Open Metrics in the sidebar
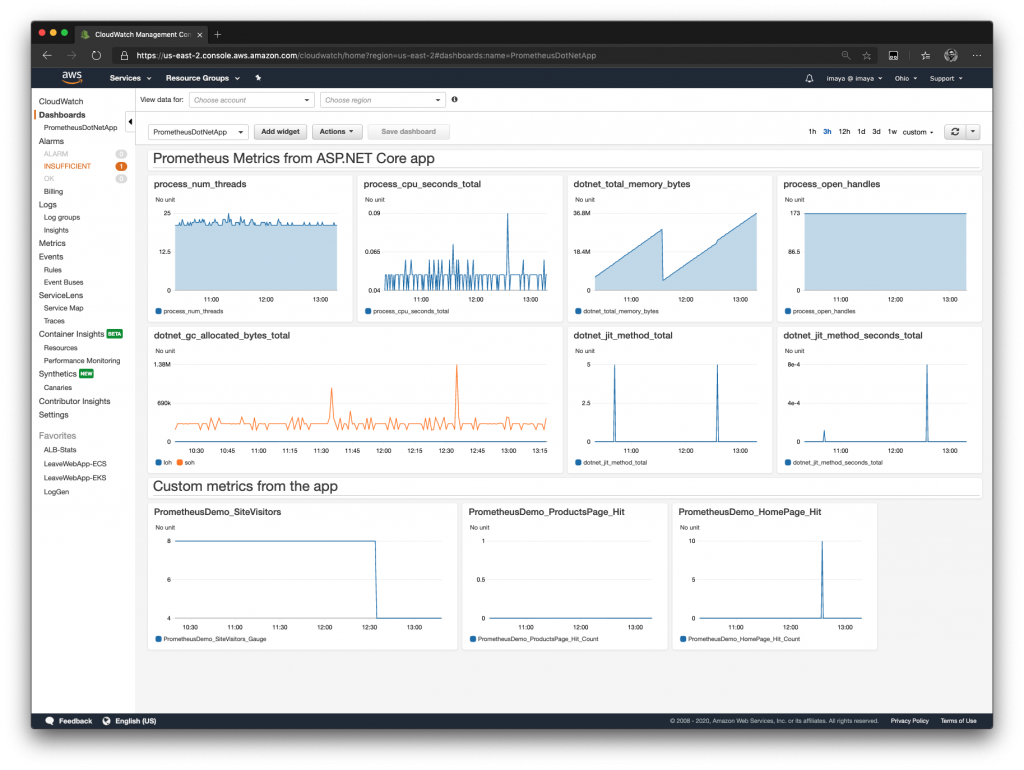The image size is (1024, 770). (x=52, y=244)
